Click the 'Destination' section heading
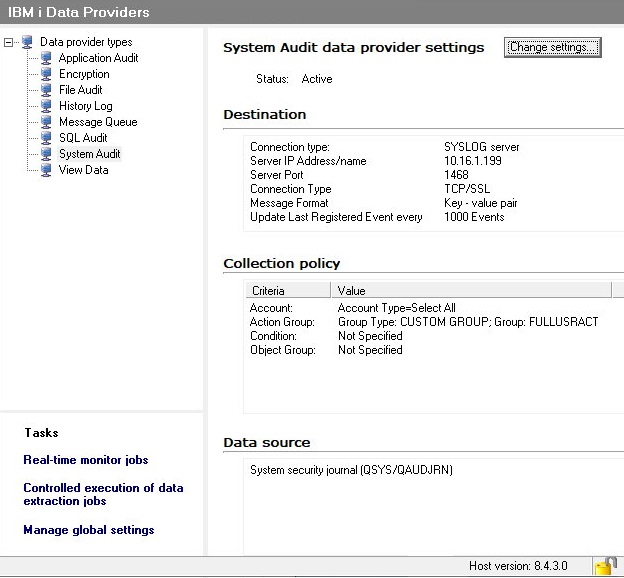The width and height of the screenshot is (624, 578). tap(265, 115)
